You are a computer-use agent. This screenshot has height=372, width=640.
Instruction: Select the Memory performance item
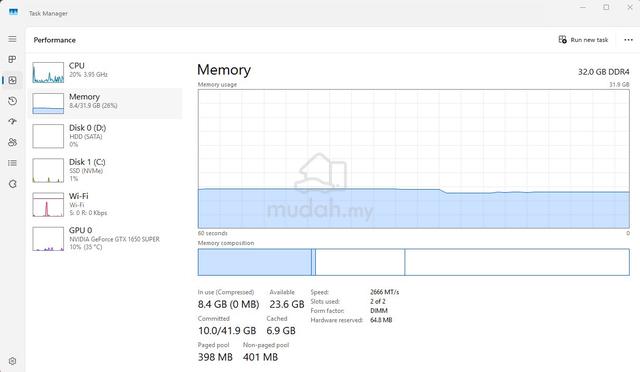pos(105,103)
